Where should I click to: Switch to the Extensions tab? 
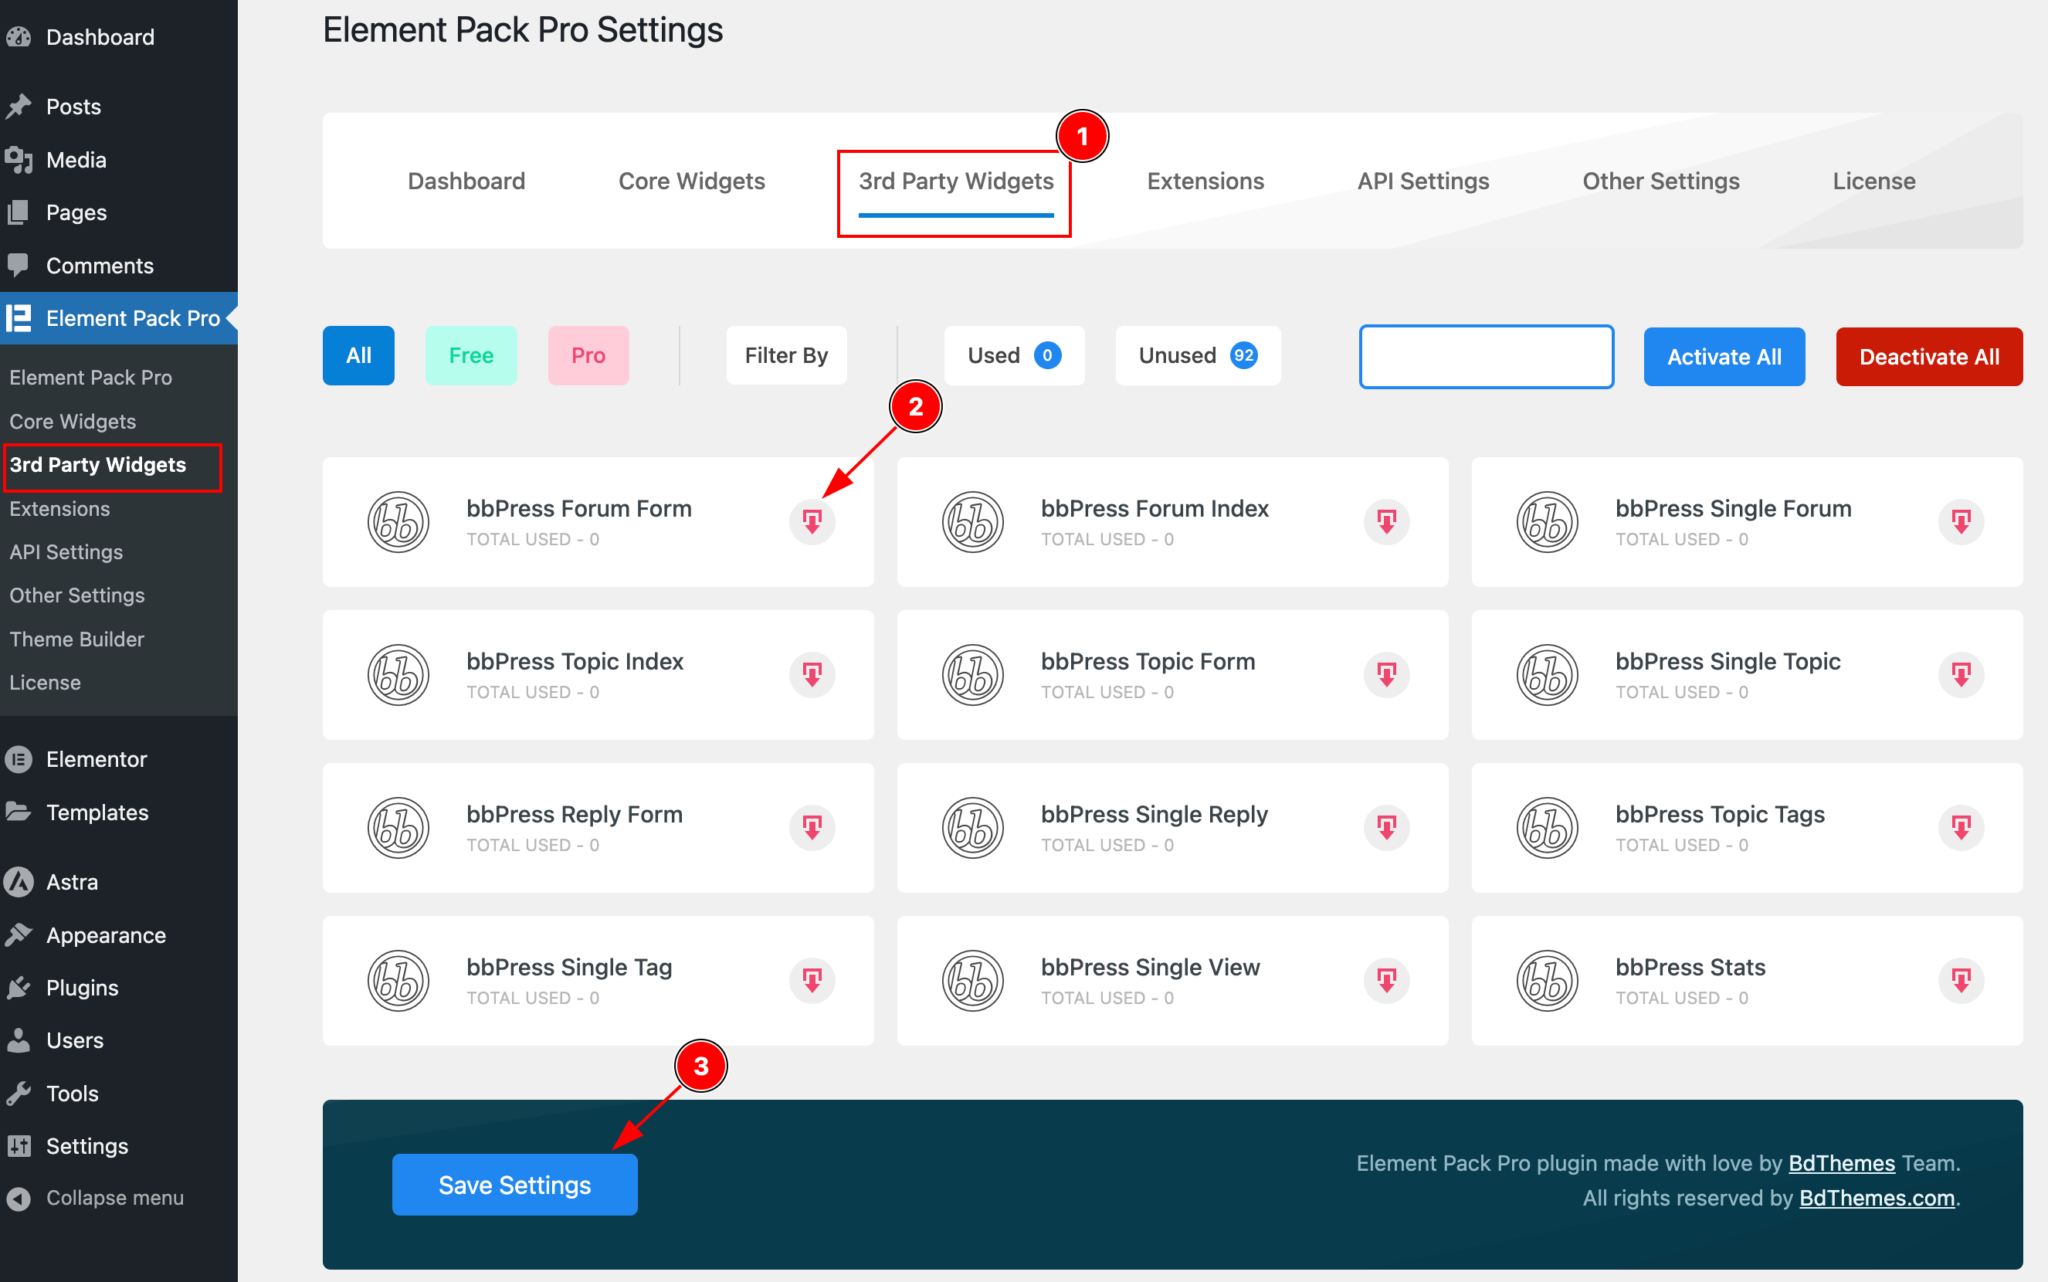click(1205, 181)
